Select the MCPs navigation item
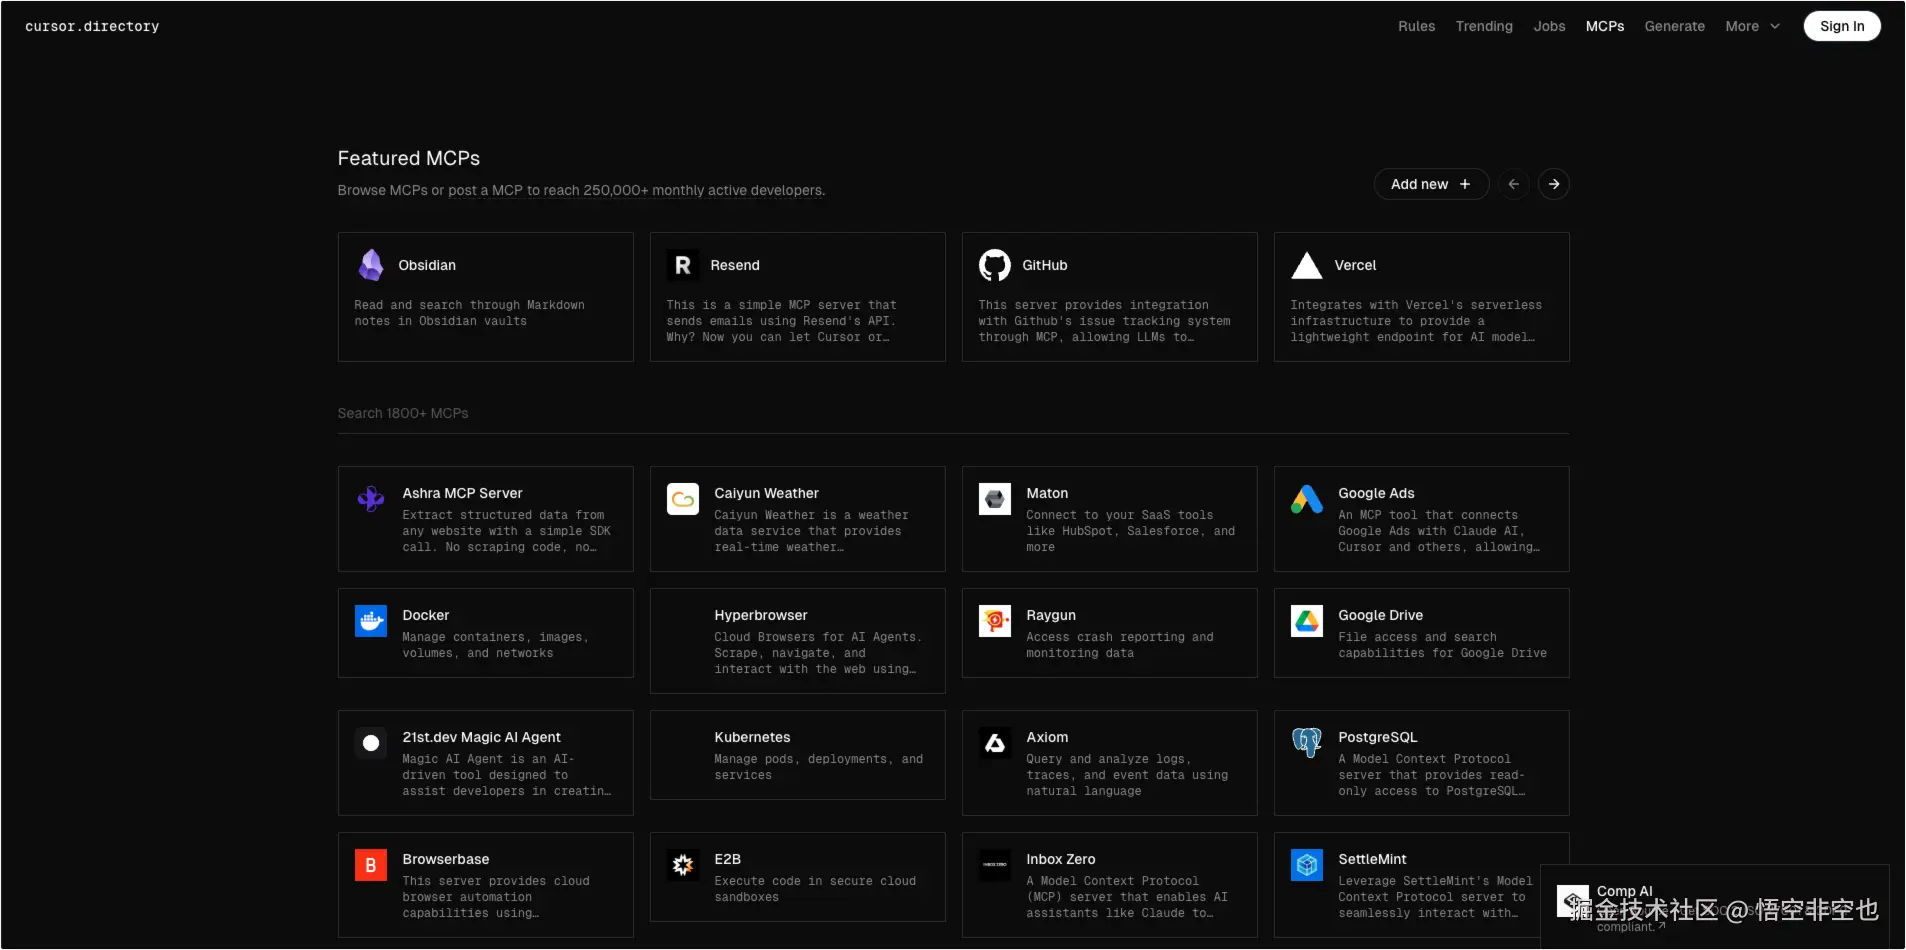The height and width of the screenshot is (950, 1906). (x=1605, y=26)
